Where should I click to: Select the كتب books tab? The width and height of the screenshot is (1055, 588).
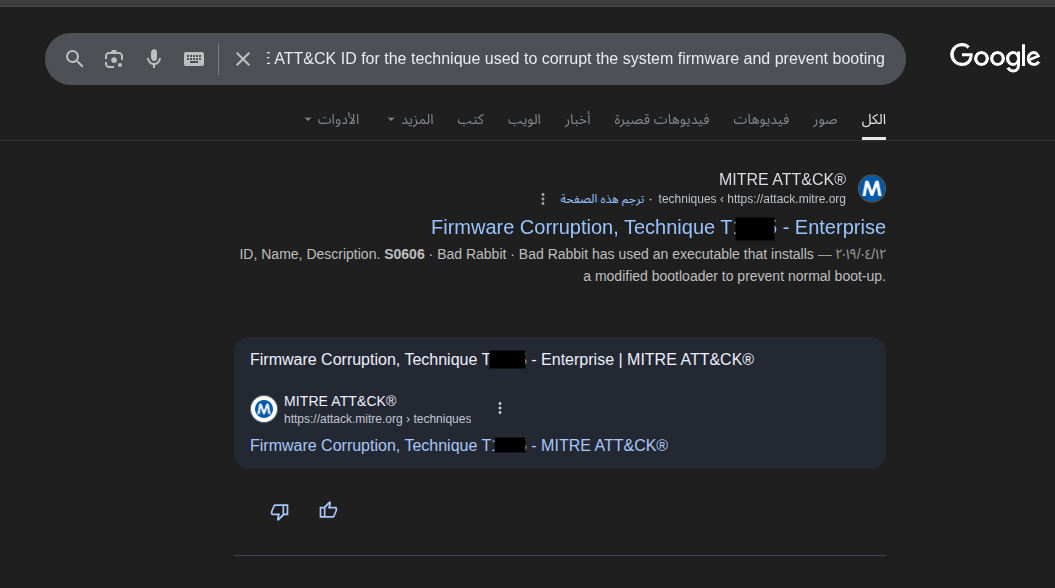click(x=471, y=120)
